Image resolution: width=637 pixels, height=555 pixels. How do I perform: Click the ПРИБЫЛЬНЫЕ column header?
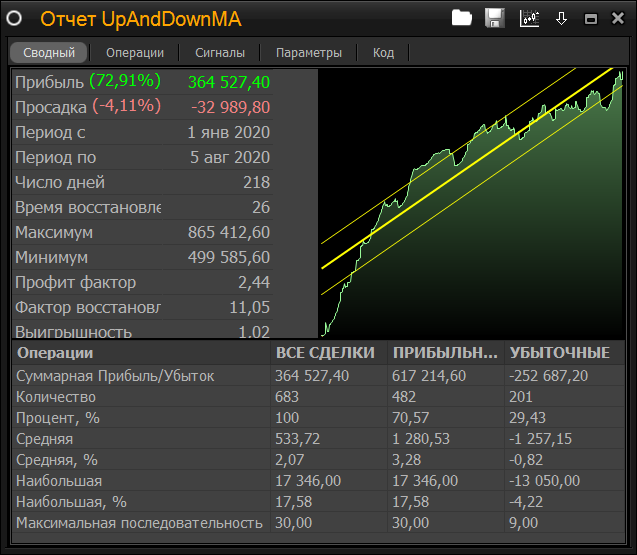point(445,353)
